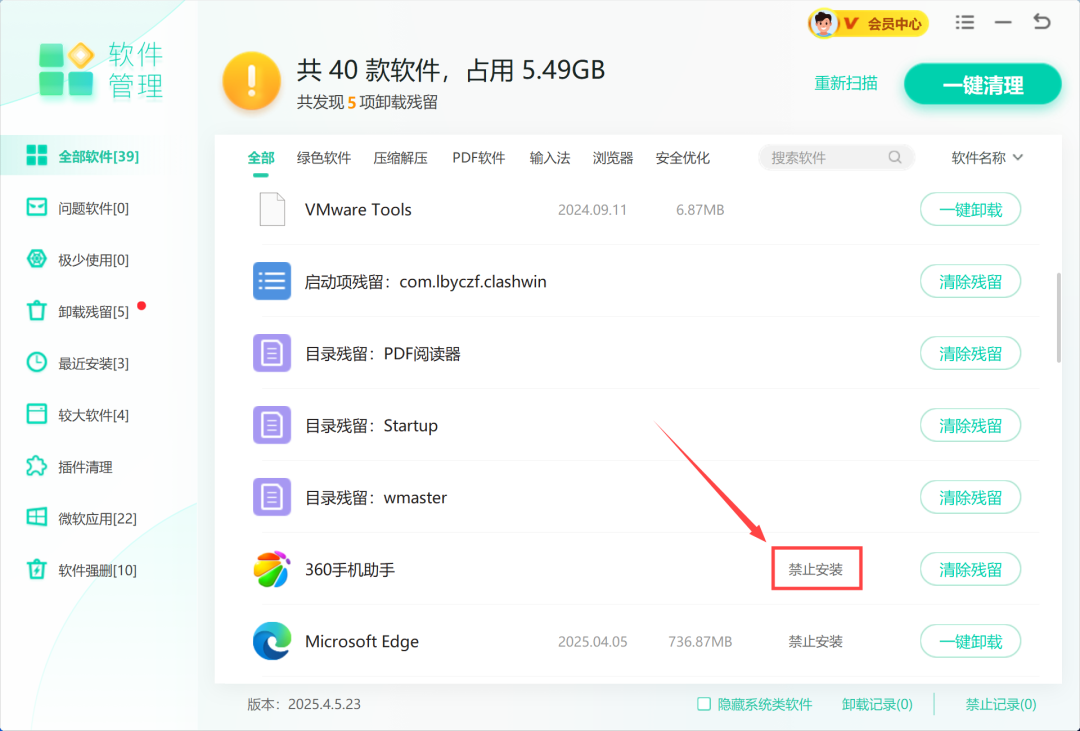Open 卸载记录(0) link
Viewport: 1080px width, 731px height.
tap(877, 704)
